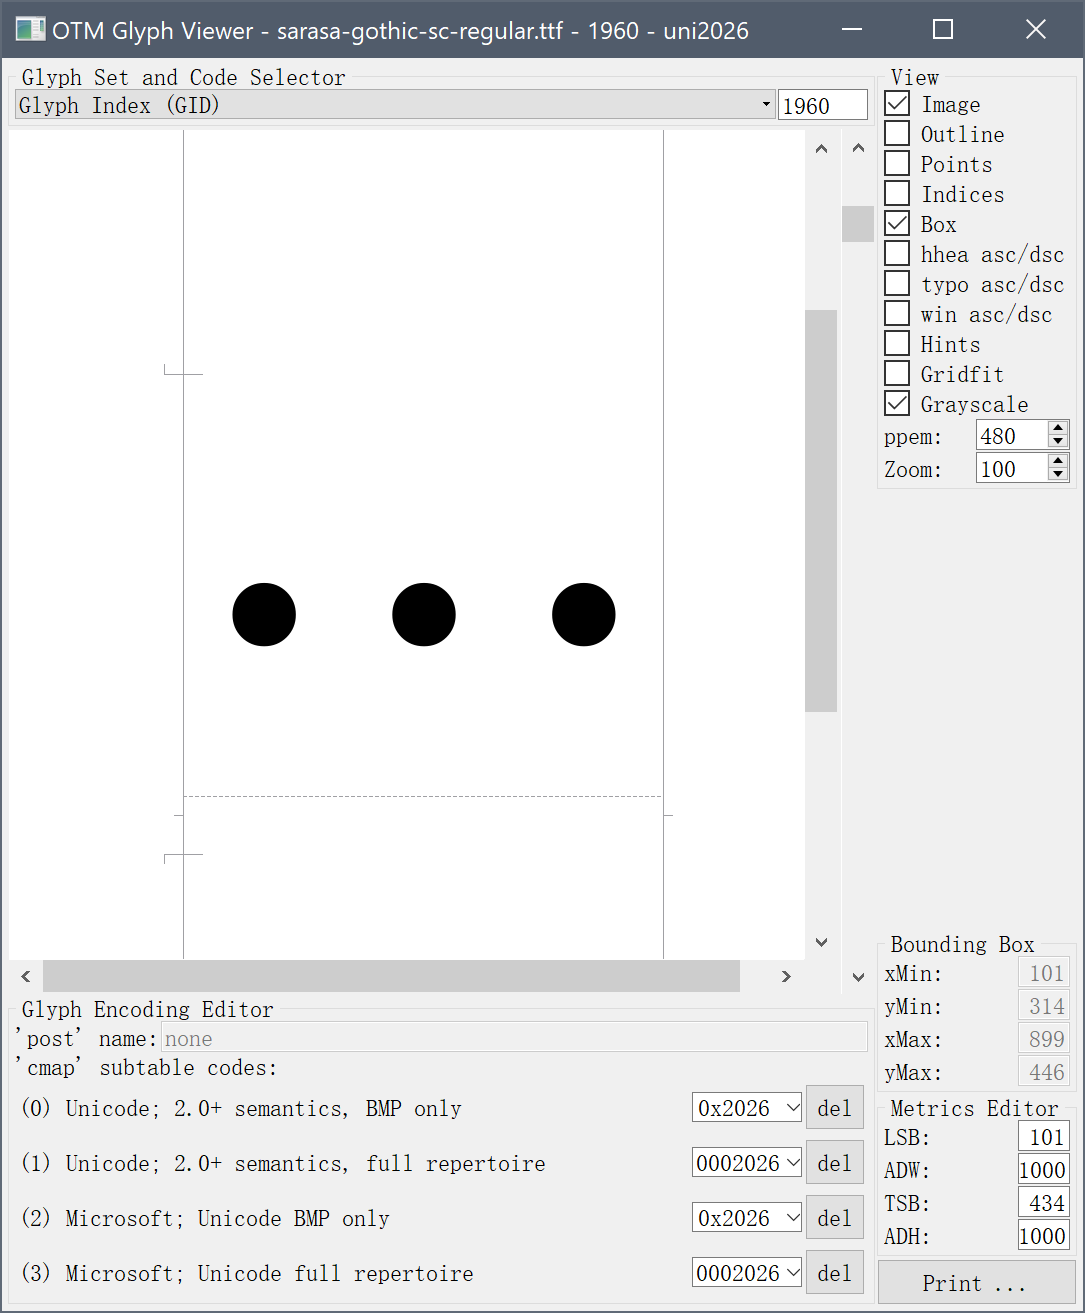
Task: Click horizontal scroll right arrow
Action: point(787,976)
